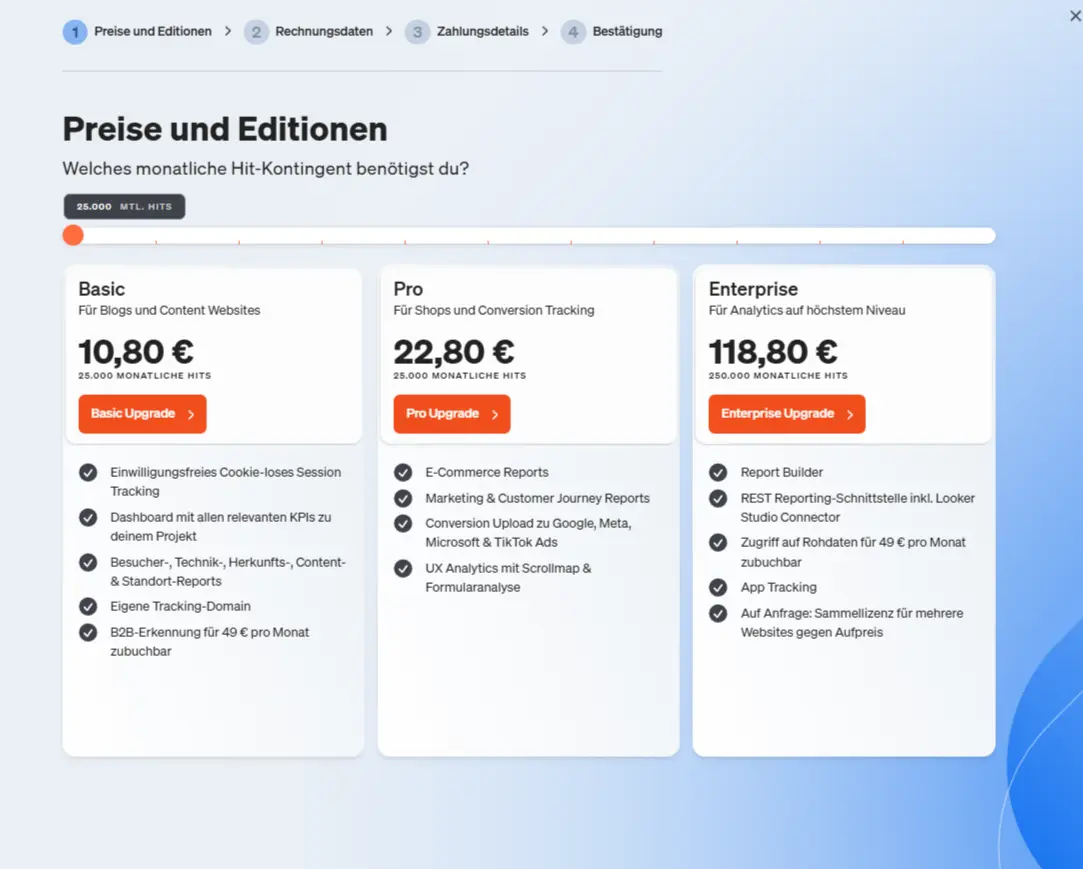1083x869 pixels.
Task: Click checkmark icon beside Cookie-loses Session Tracking
Action: tap(88, 472)
